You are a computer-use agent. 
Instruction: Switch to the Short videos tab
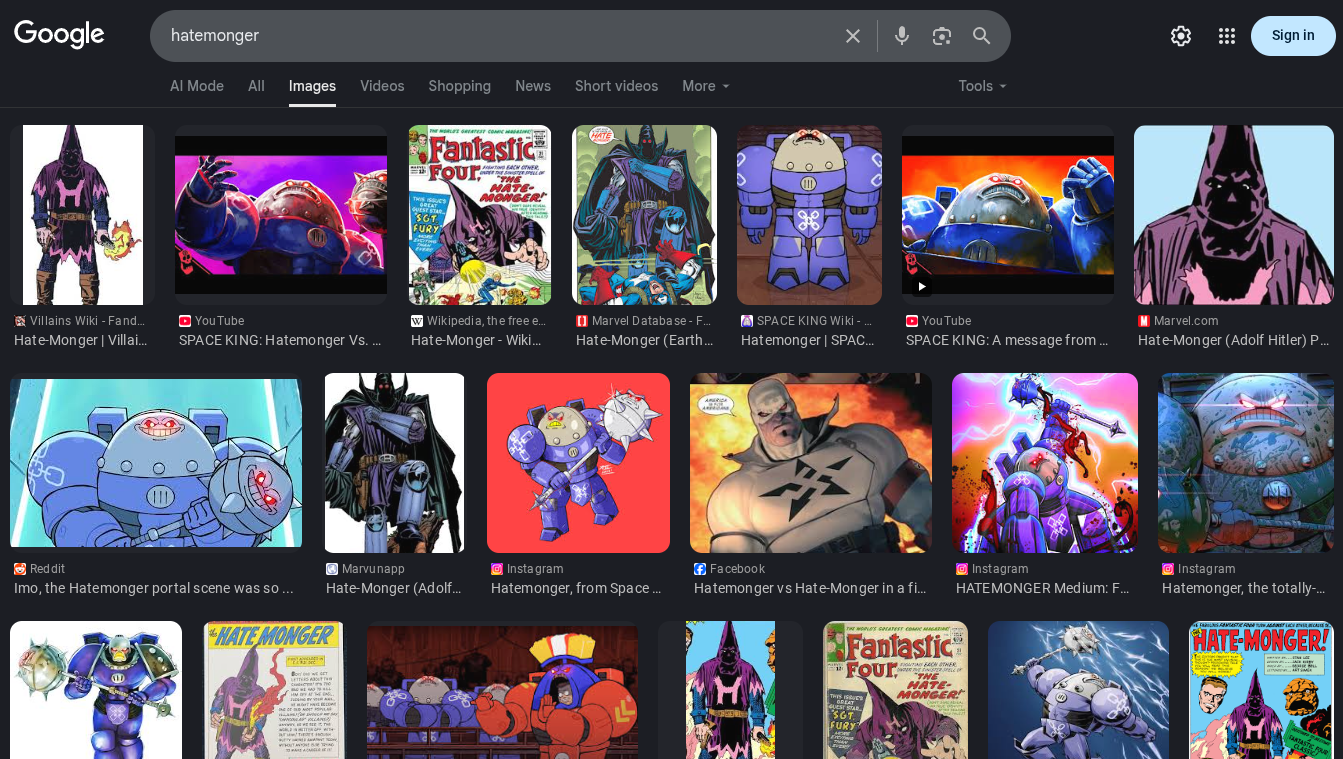coord(616,86)
